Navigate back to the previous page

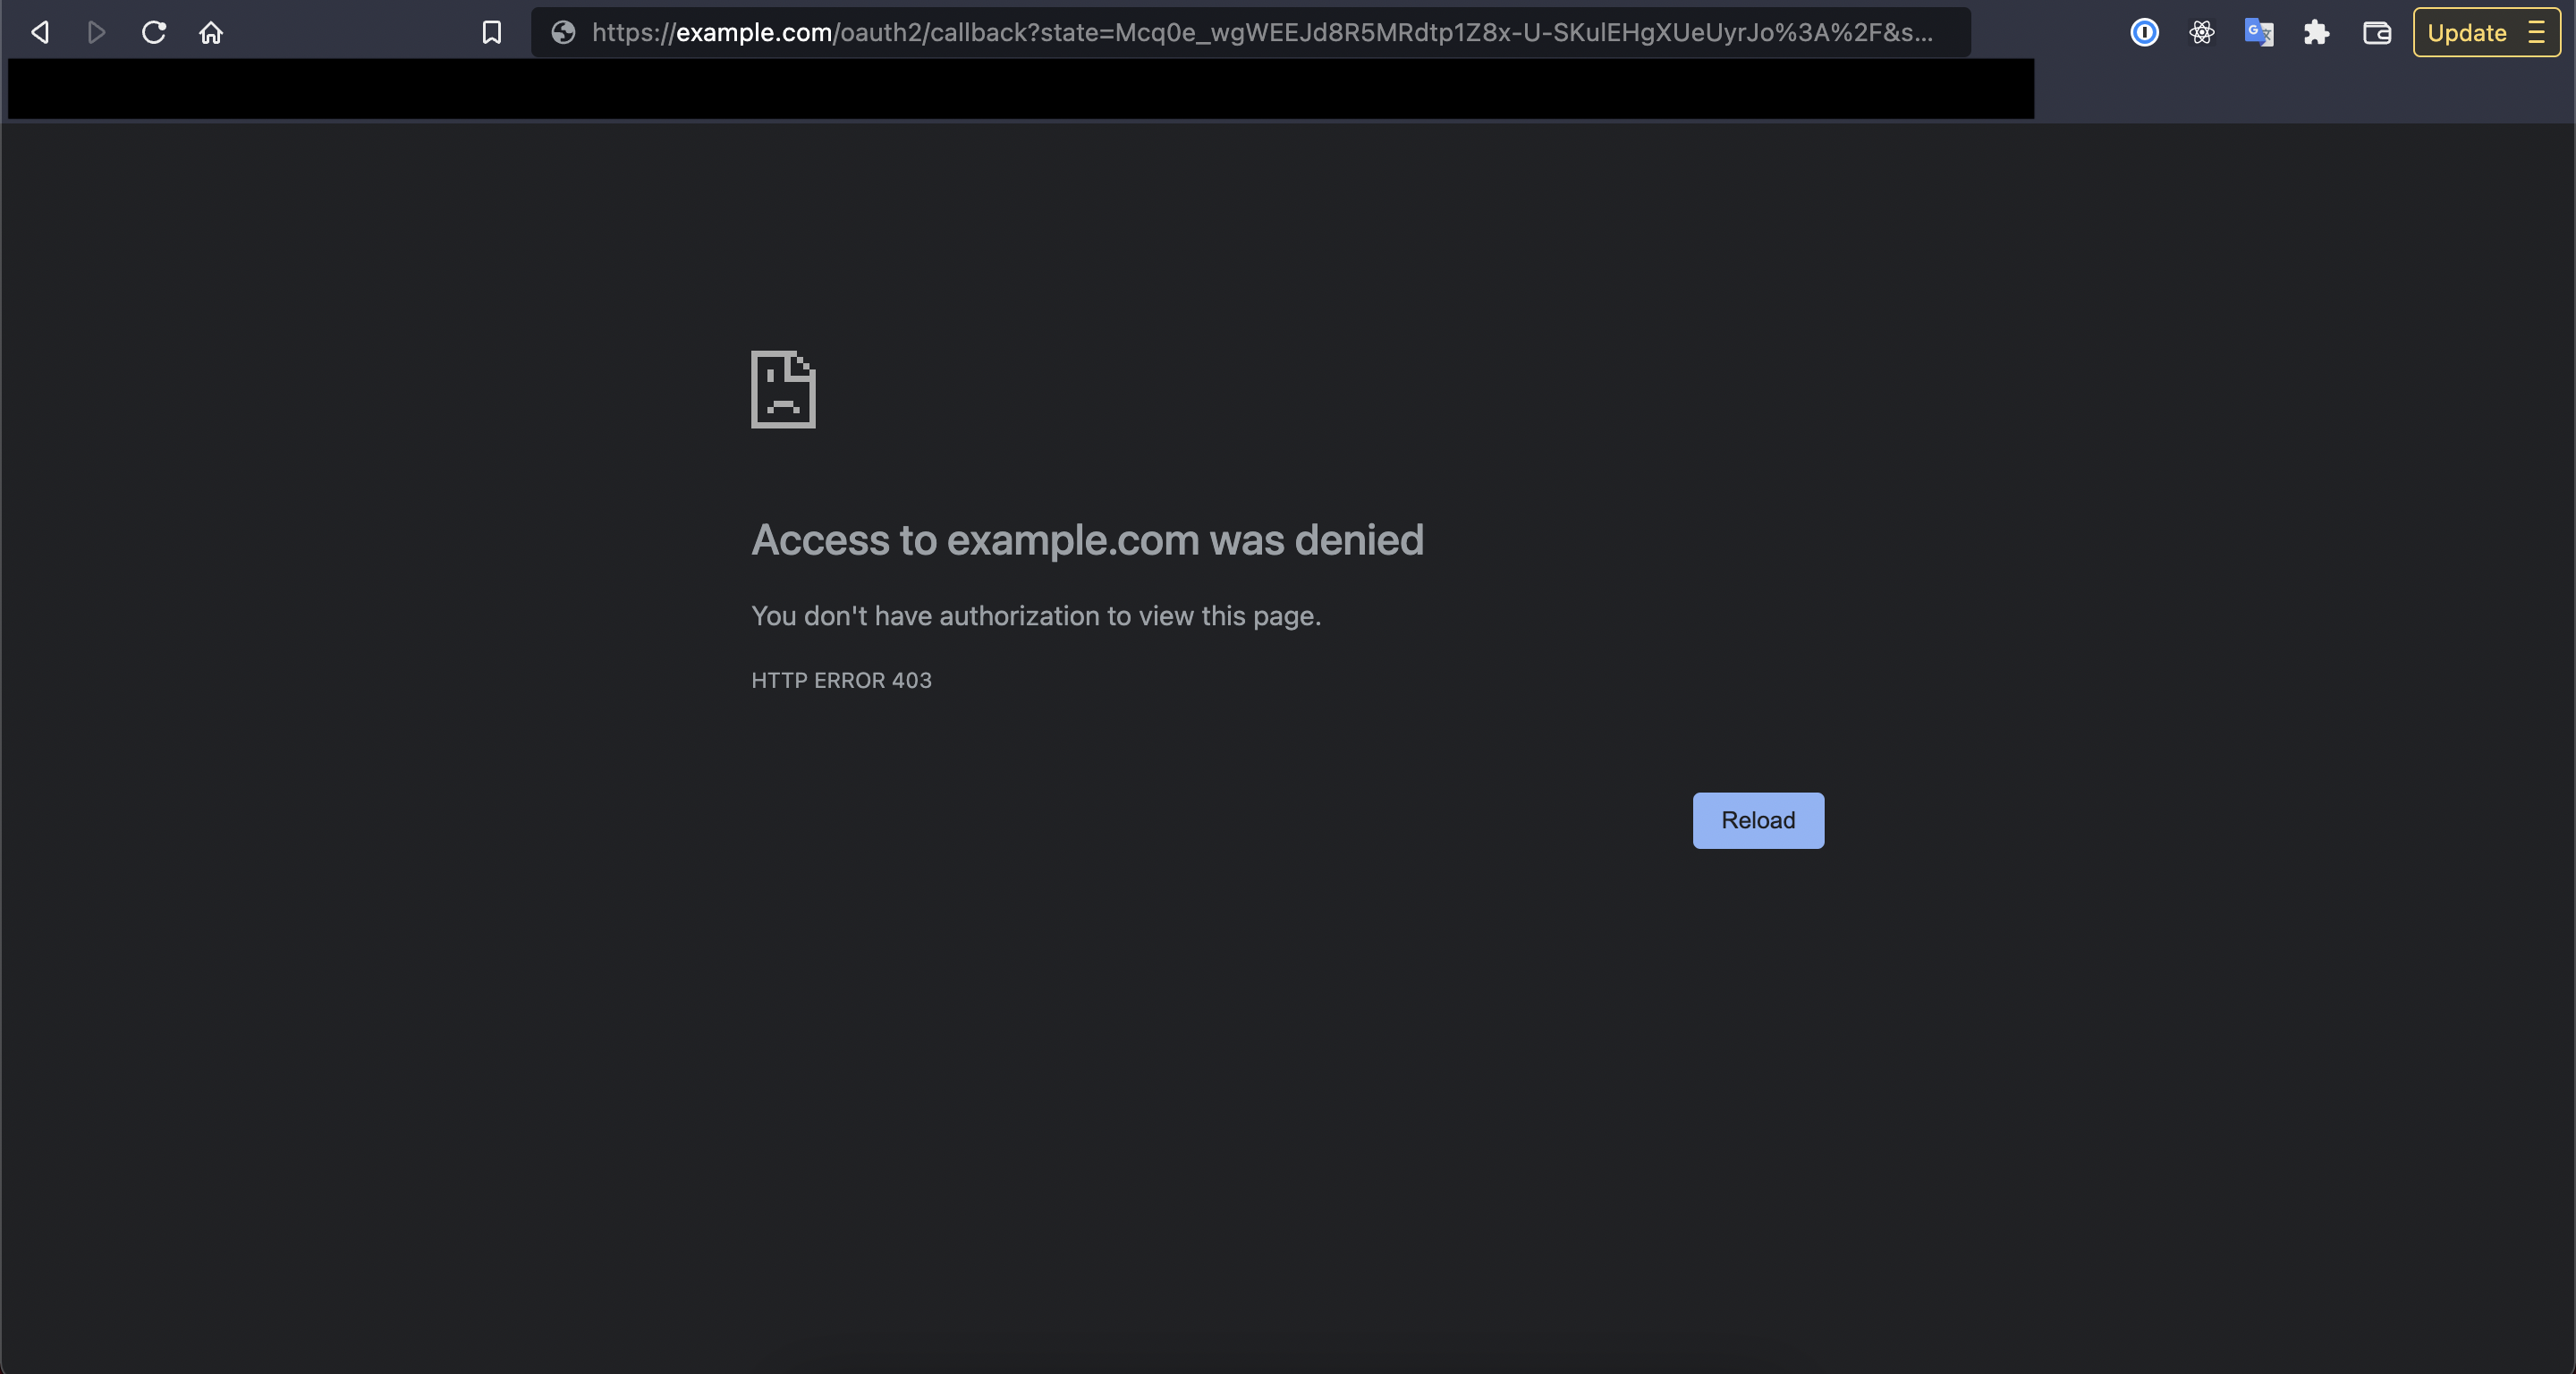click(39, 32)
